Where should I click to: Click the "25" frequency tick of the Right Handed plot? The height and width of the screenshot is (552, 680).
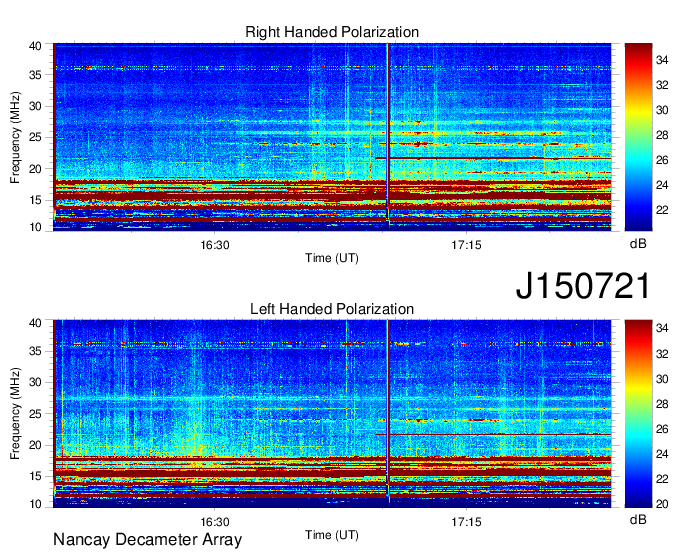coord(35,137)
